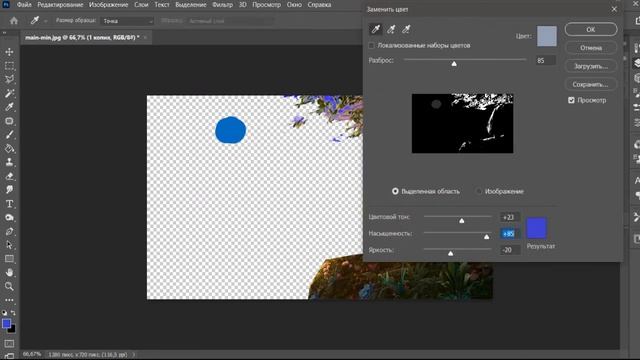
Task: Click the Сохранить button
Action: point(591,84)
